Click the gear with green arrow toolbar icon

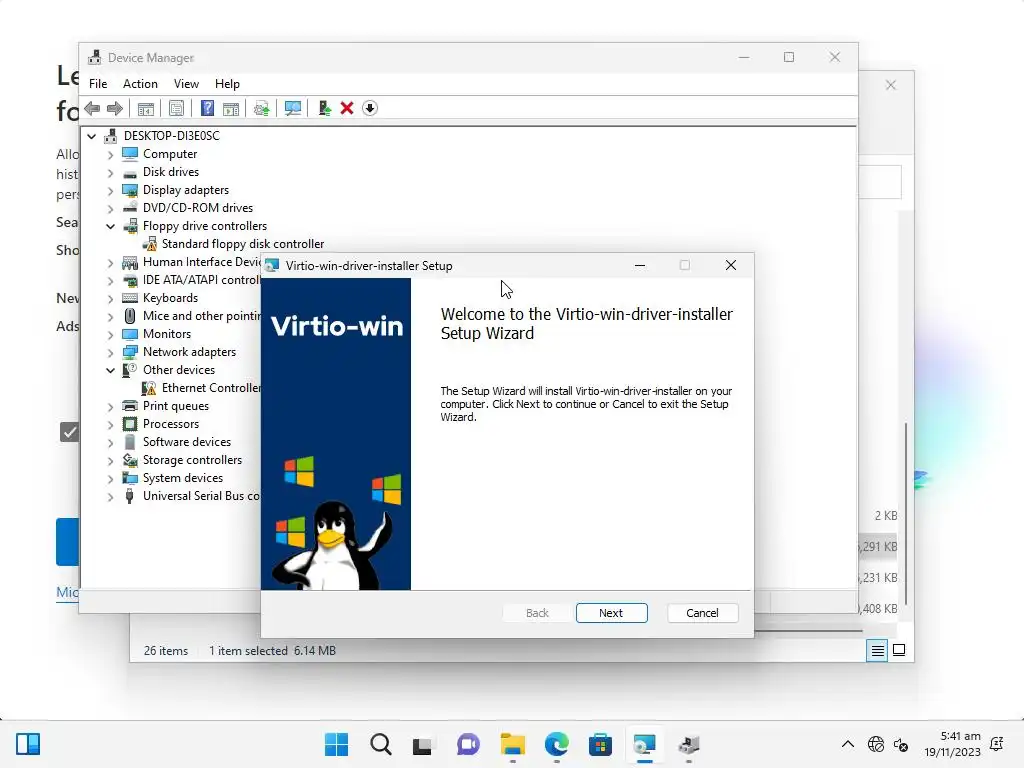point(262,108)
